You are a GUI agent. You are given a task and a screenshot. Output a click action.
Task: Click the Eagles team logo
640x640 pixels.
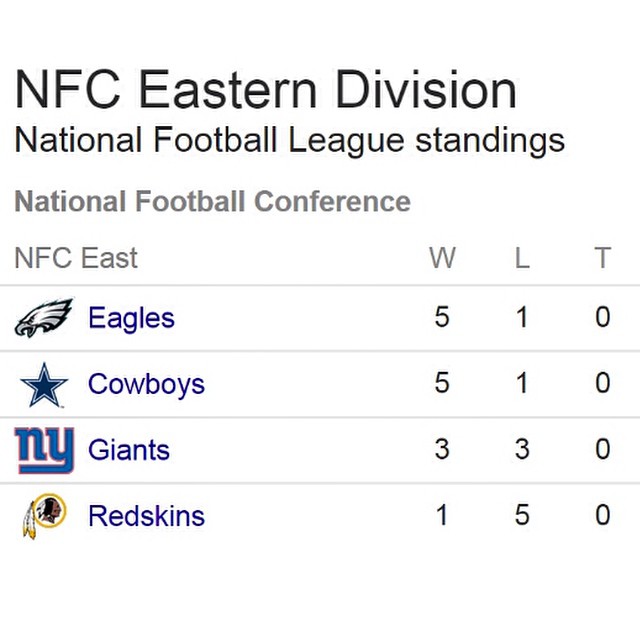[44, 318]
